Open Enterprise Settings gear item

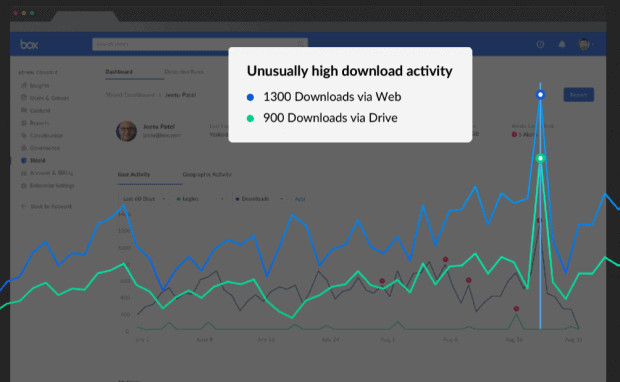[47, 185]
